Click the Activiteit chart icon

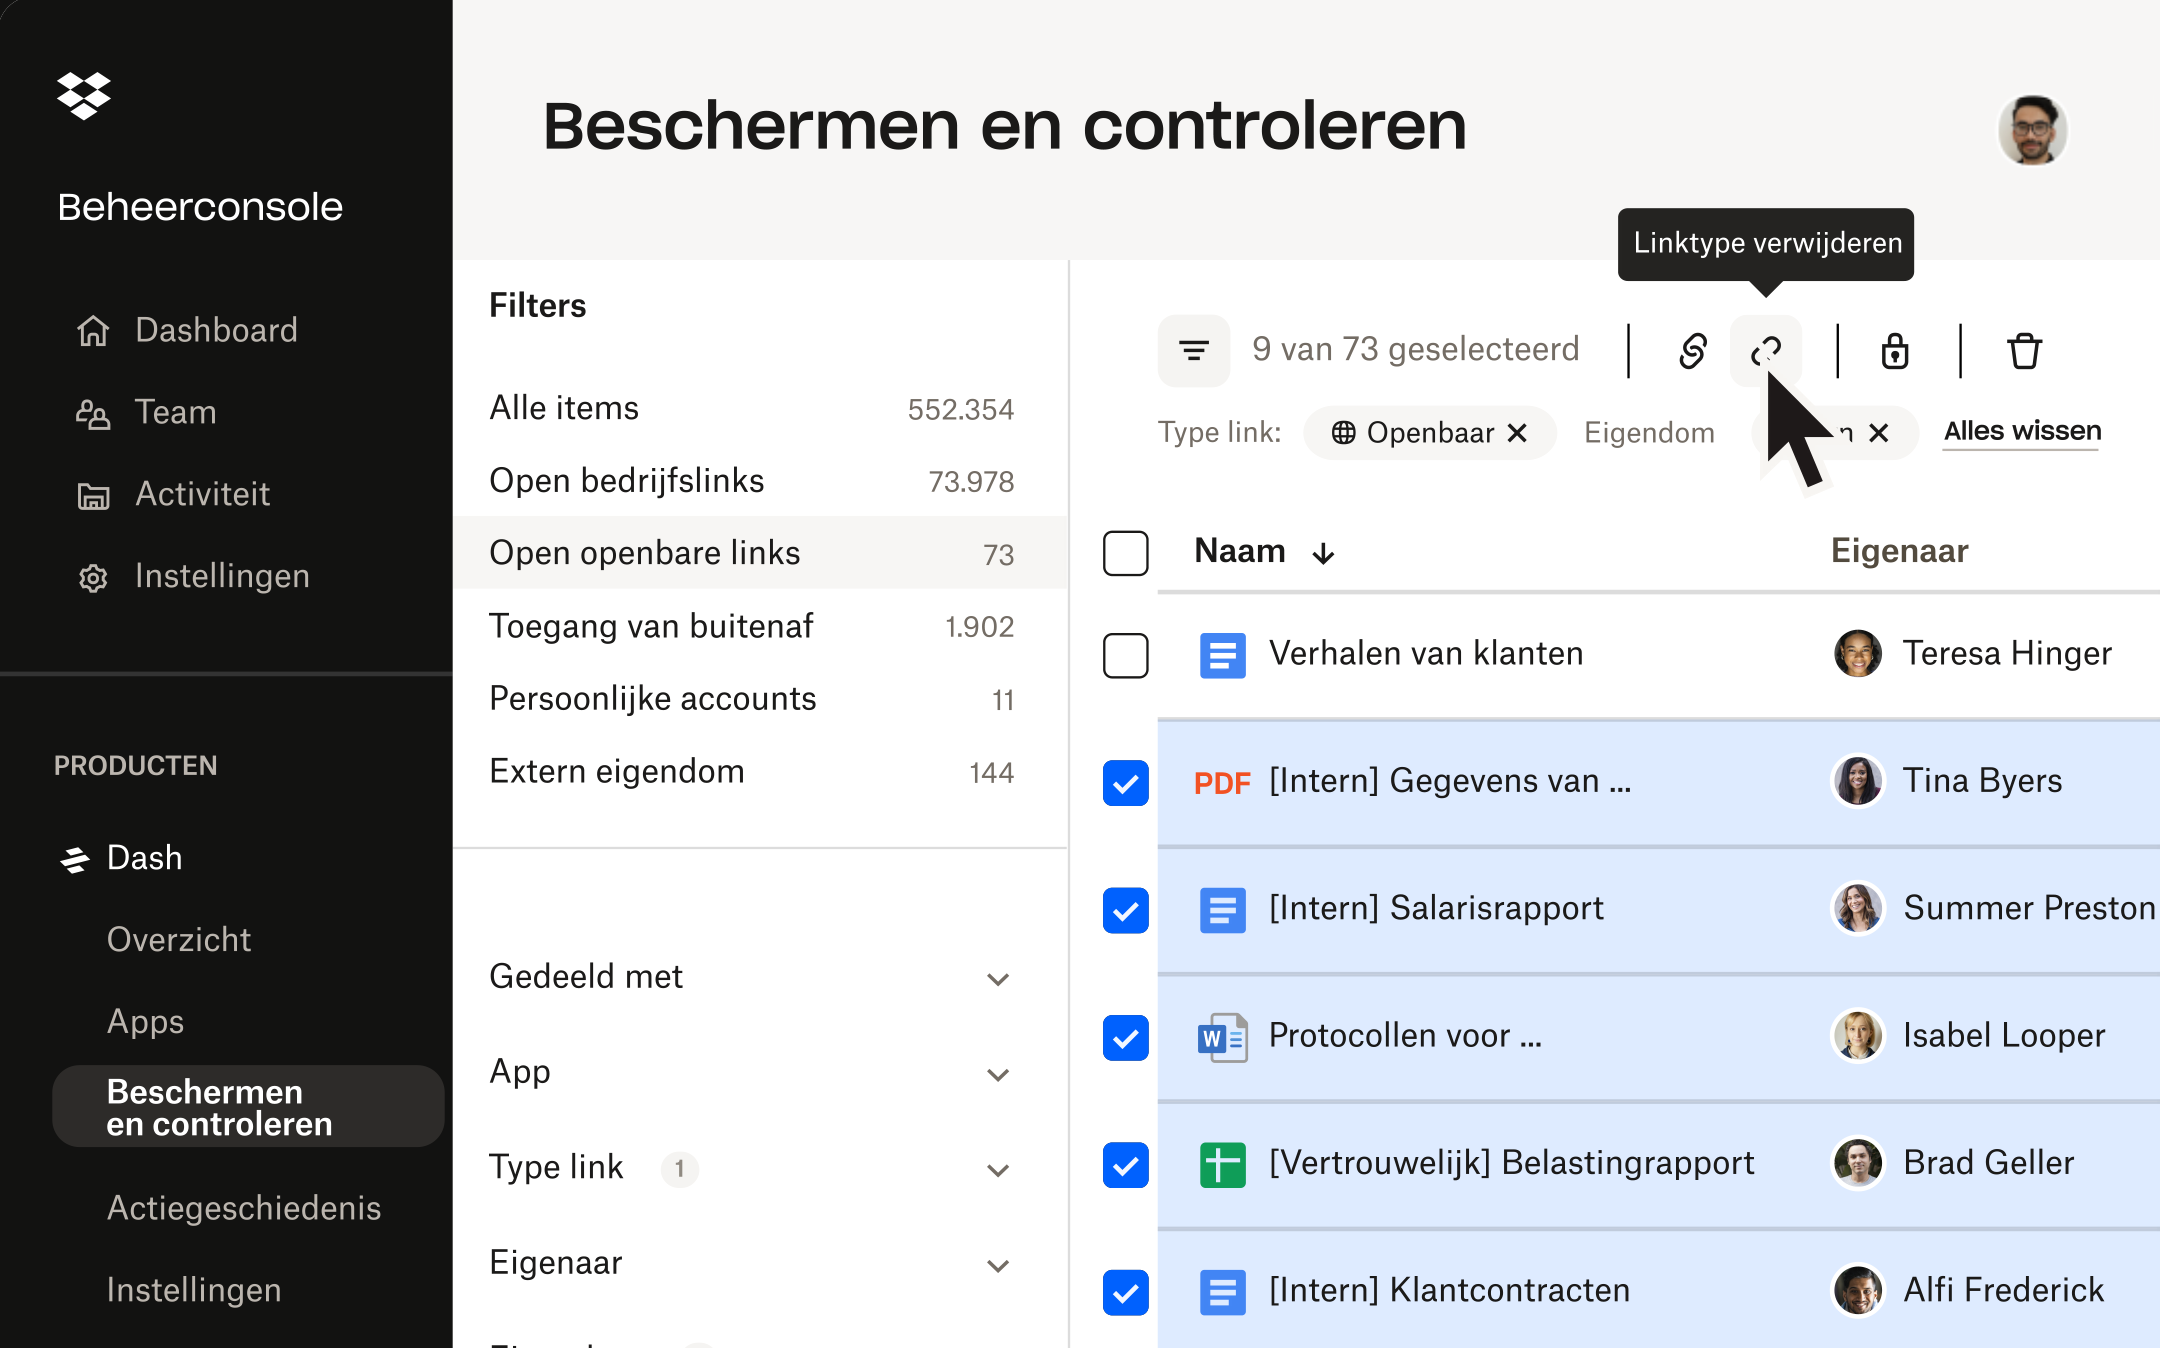(93, 495)
